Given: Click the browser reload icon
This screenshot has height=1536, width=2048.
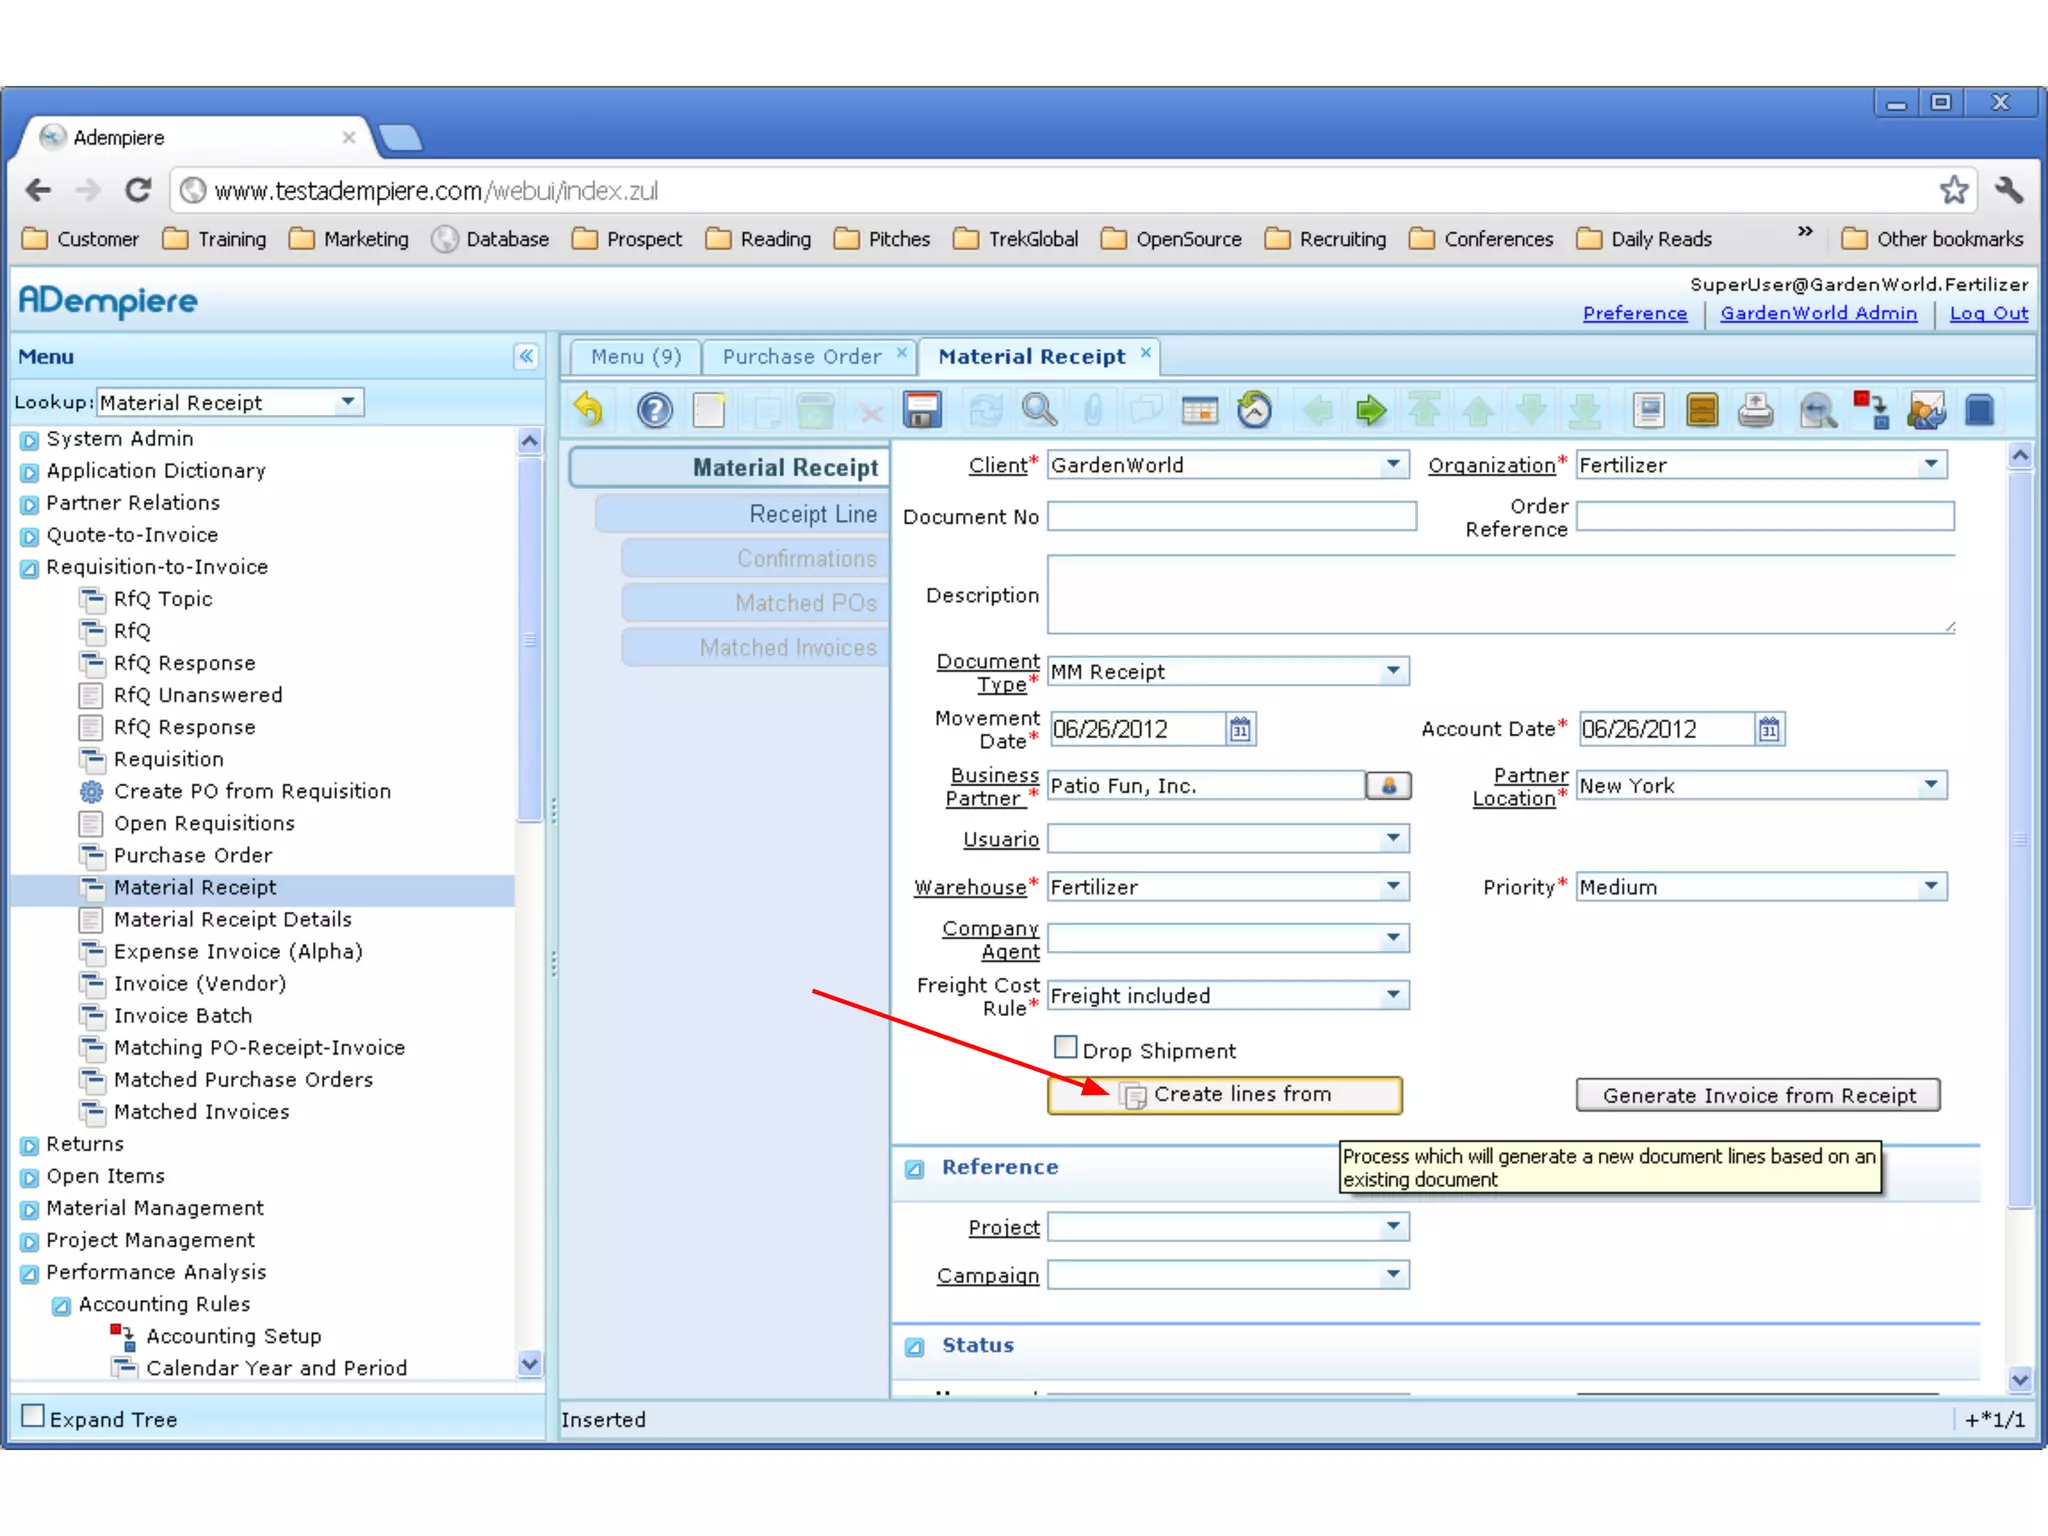Looking at the screenshot, I should [x=138, y=190].
